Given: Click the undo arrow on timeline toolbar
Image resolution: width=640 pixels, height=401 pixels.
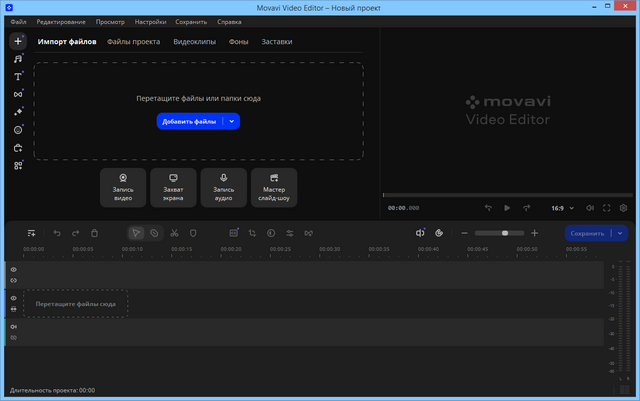Looking at the screenshot, I should pyautogui.click(x=57, y=233).
